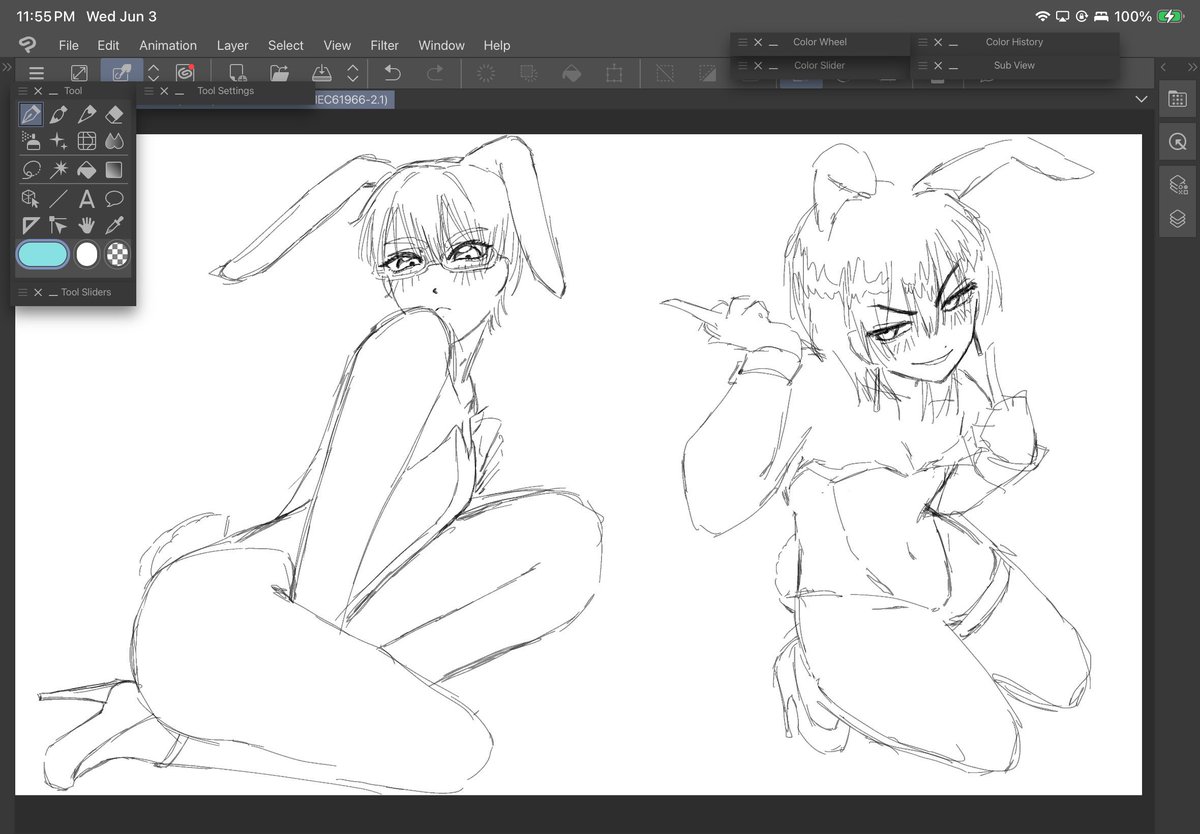Select the Eyedropper tool

coord(114,225)
